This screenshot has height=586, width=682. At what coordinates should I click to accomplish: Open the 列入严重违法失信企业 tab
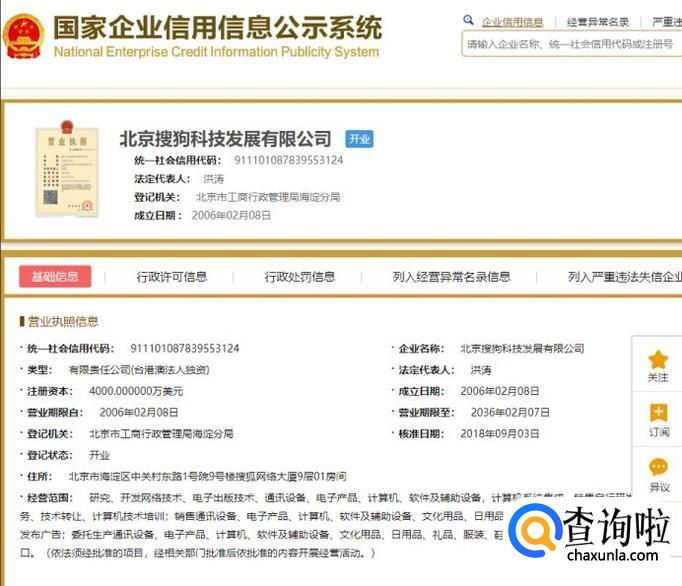coord(625,277)
